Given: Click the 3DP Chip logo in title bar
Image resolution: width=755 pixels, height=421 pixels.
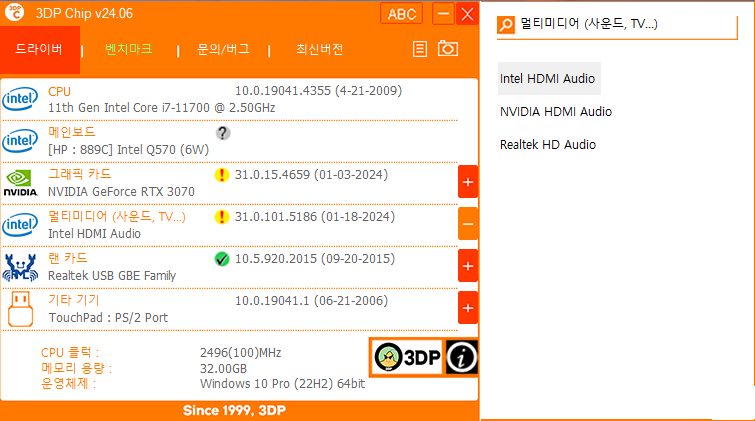Looking at the screenshot, I should (14, 13).
